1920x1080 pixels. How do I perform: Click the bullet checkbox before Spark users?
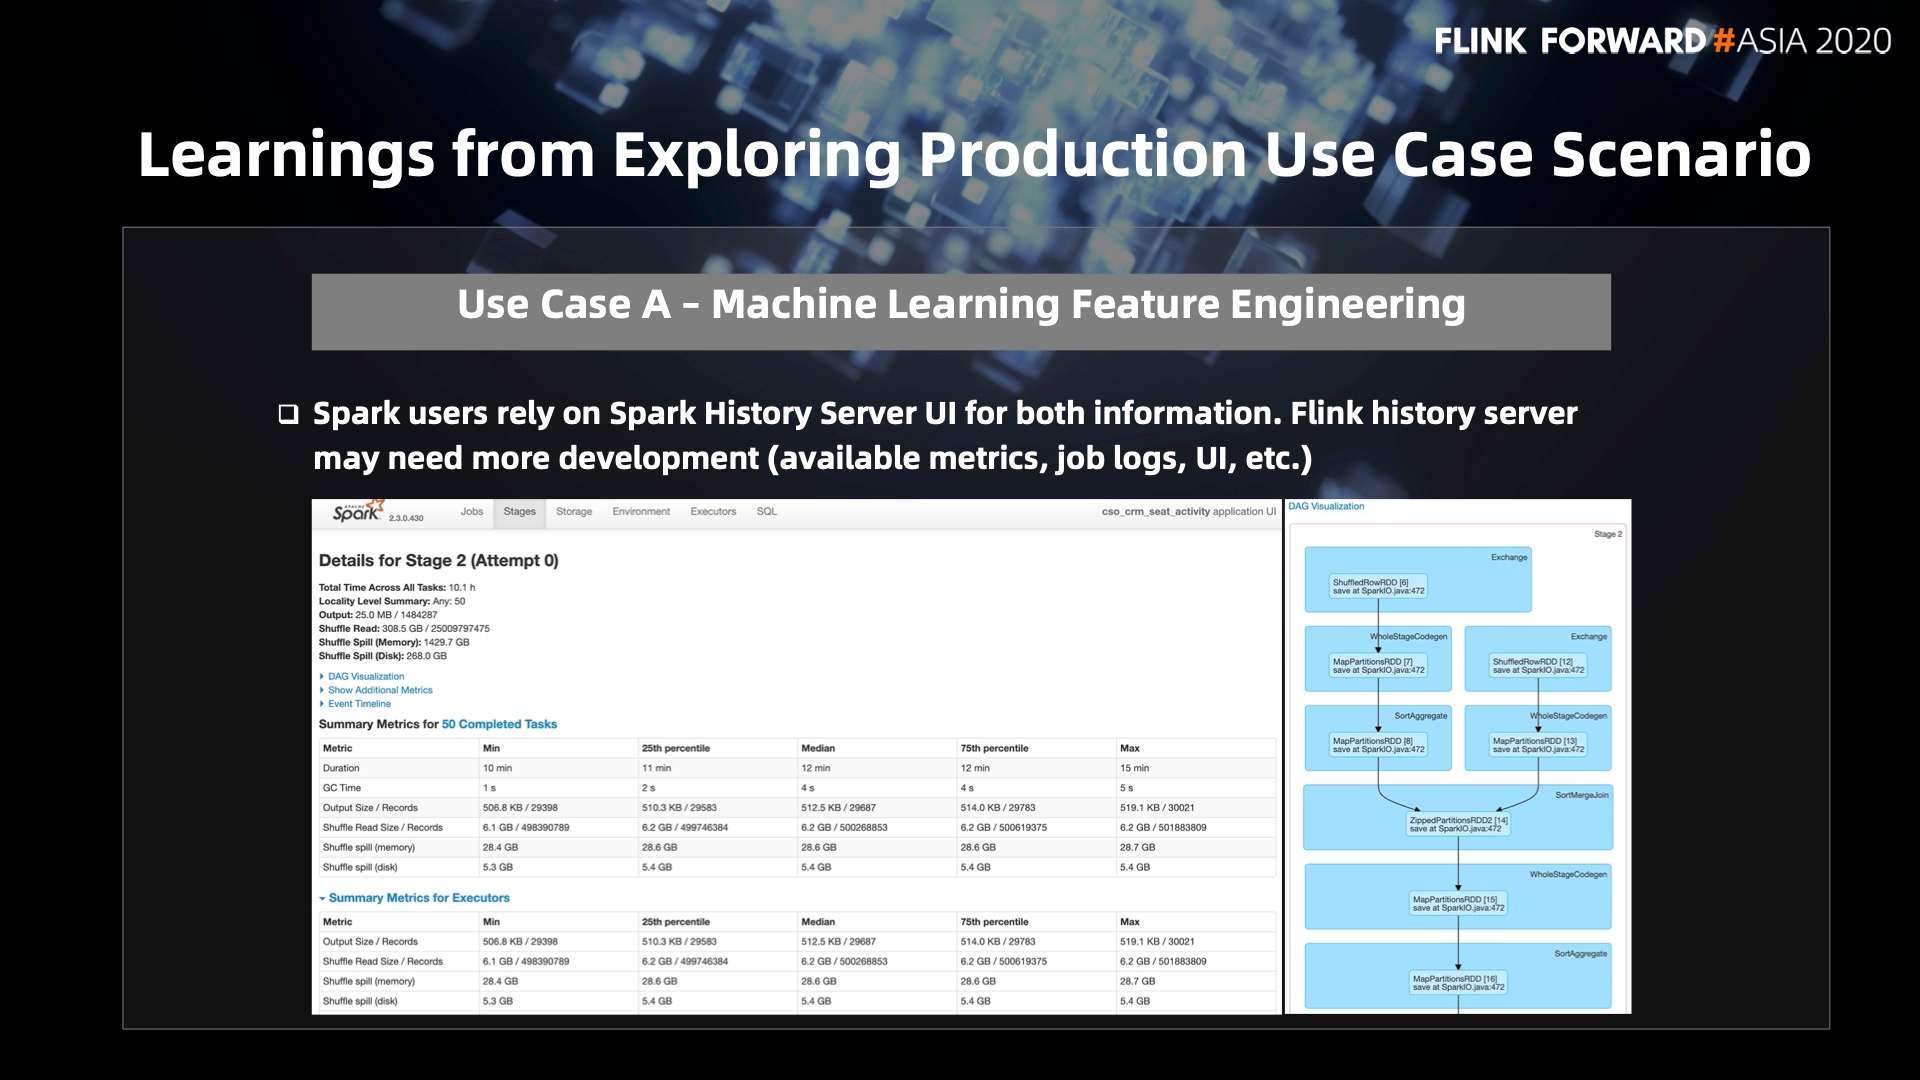pyautogui.click(x=289, y=414)
